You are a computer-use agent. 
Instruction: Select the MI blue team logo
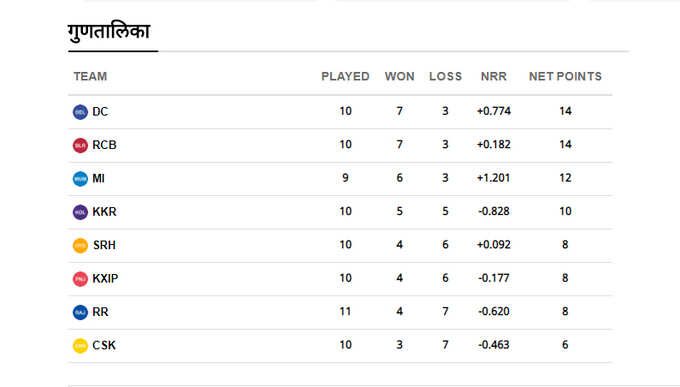pos(80,179)
